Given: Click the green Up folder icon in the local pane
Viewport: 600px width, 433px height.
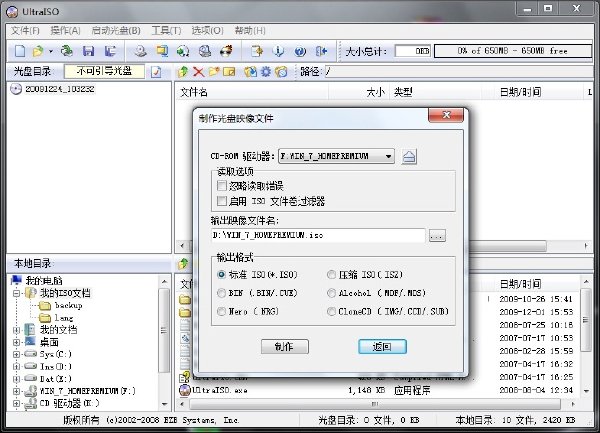Looking at the screenshot, I should click(183, 263).
